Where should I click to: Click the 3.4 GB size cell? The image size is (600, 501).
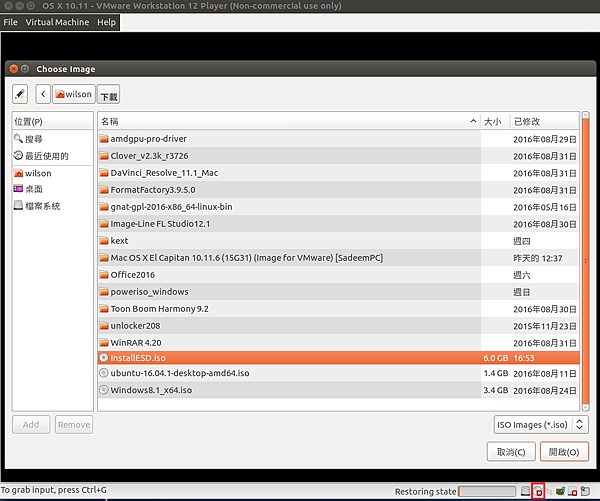tap(496, 390)
